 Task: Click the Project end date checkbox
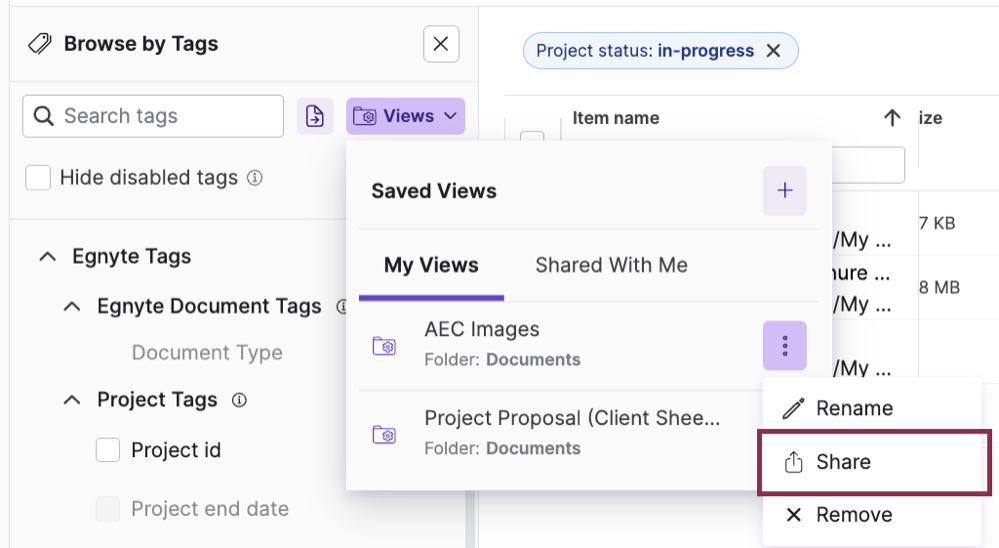[108, 509]
